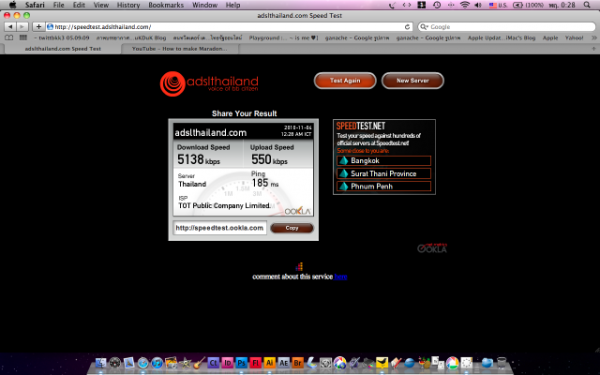Launch Illustrator from the dock
The height and width of the screenshot is (375, 600).
coord(269,362)
